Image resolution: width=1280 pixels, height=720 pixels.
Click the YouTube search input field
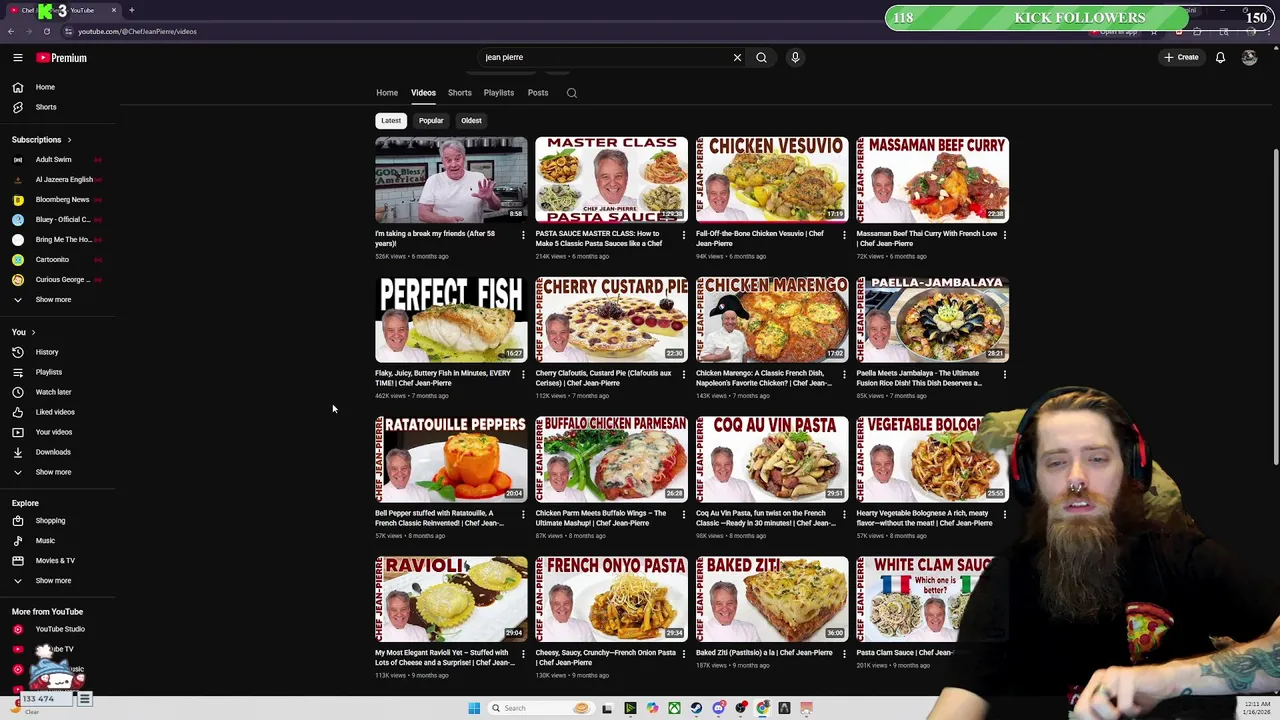click(x=605, y=57)
